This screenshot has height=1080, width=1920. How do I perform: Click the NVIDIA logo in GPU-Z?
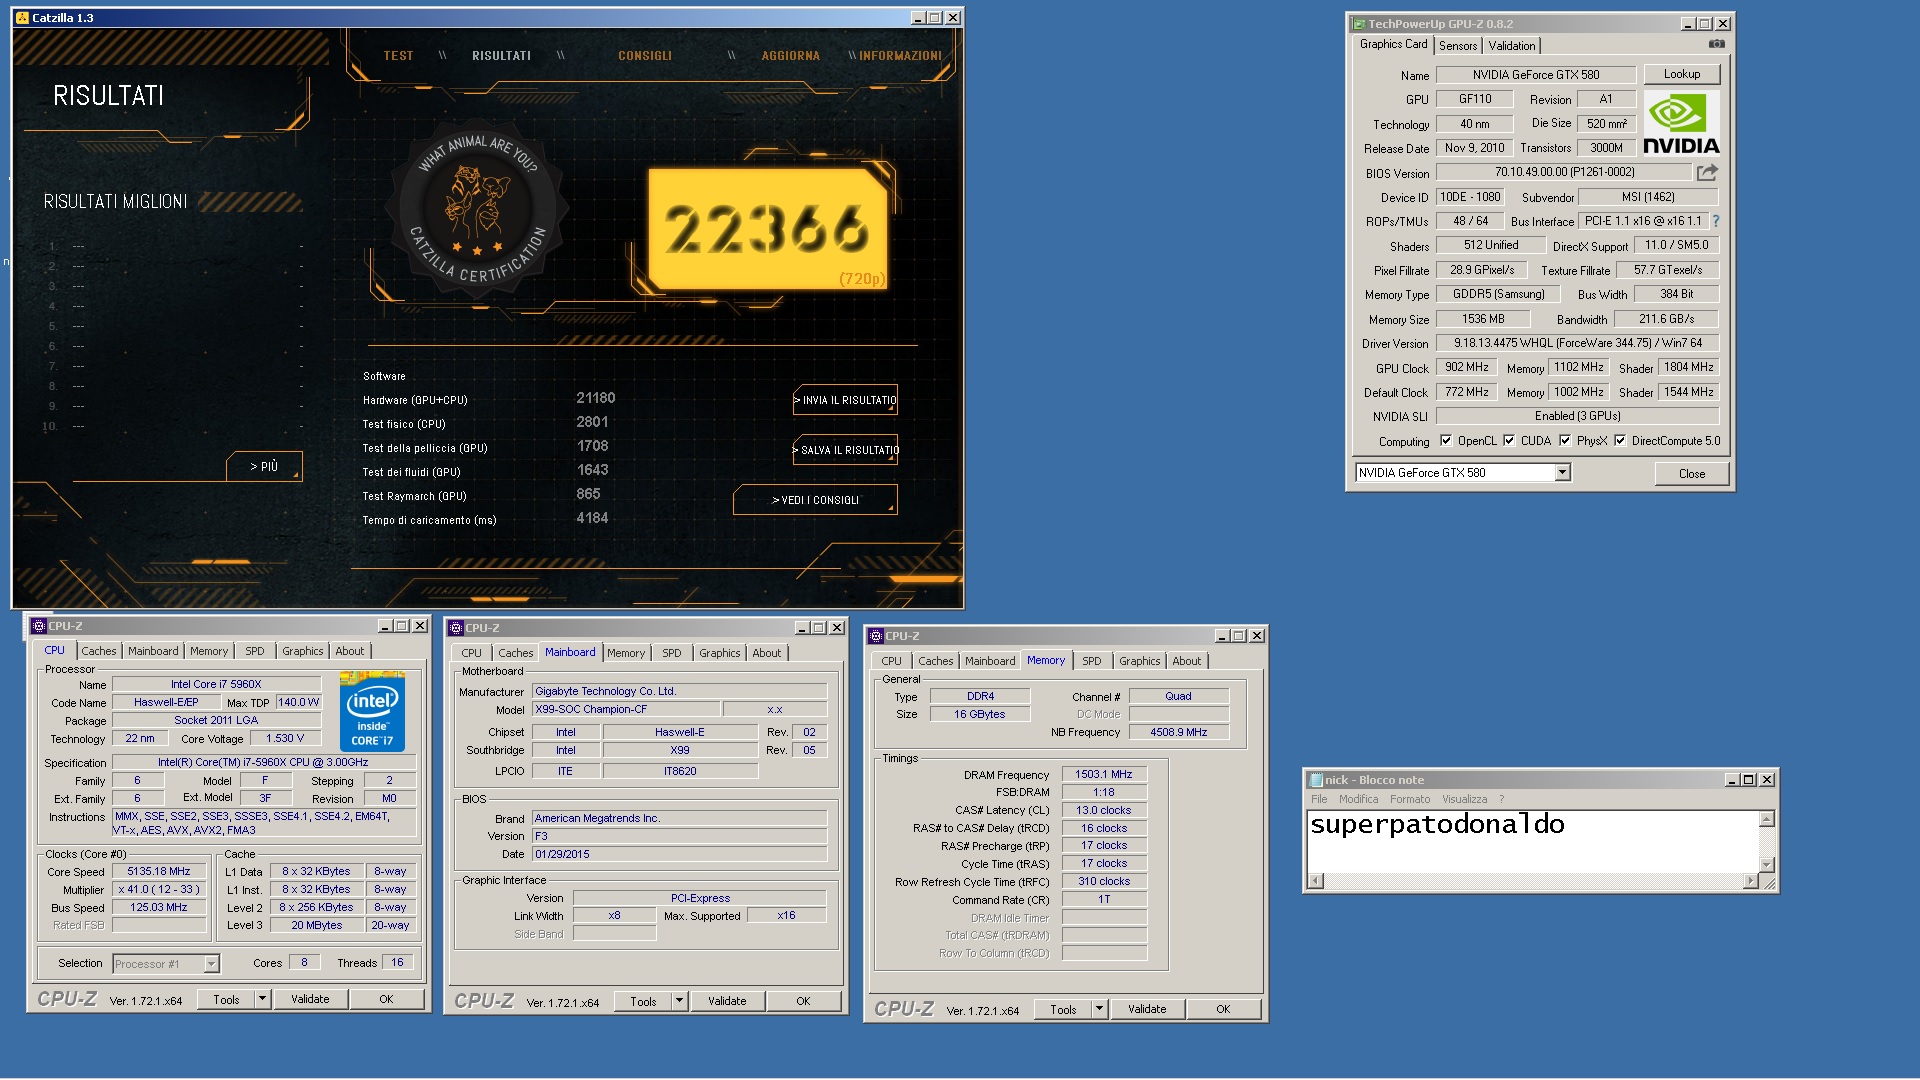coord(1681,124)
